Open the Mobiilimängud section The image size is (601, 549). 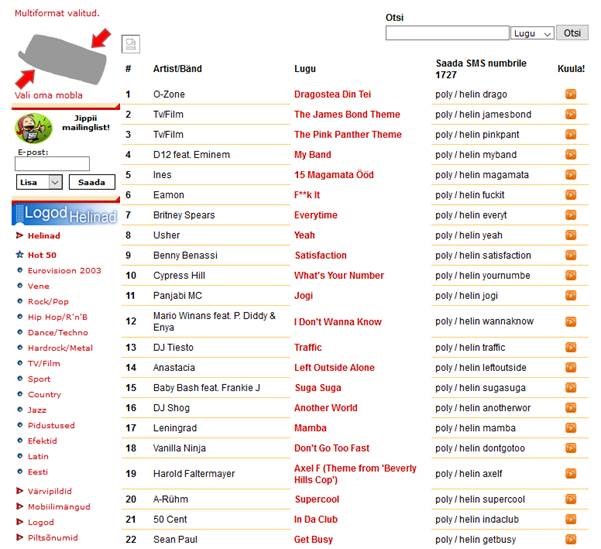59,506
